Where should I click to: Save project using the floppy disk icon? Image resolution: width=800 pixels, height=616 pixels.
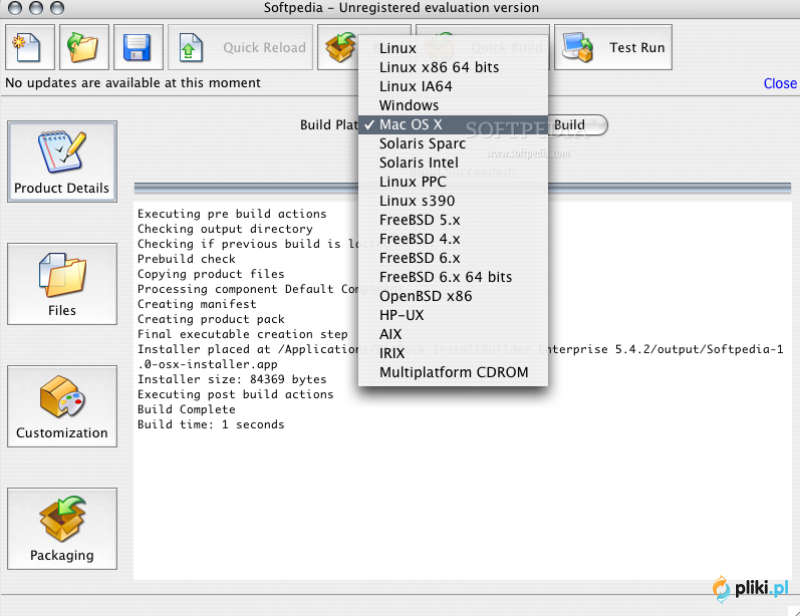pos(138,47)
